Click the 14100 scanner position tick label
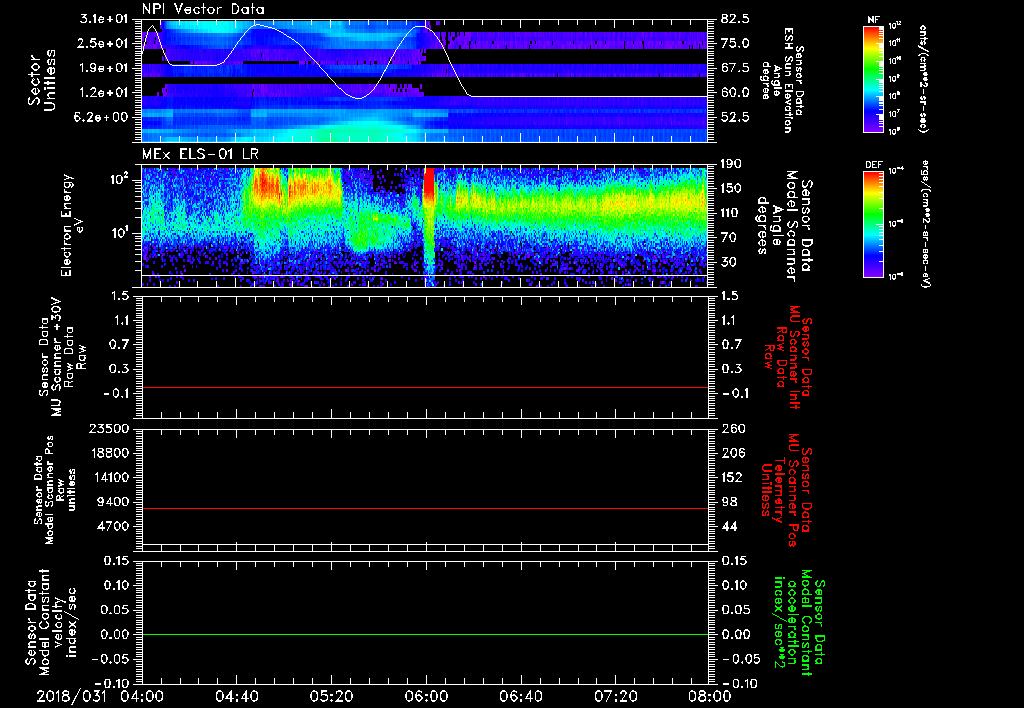 109,477
